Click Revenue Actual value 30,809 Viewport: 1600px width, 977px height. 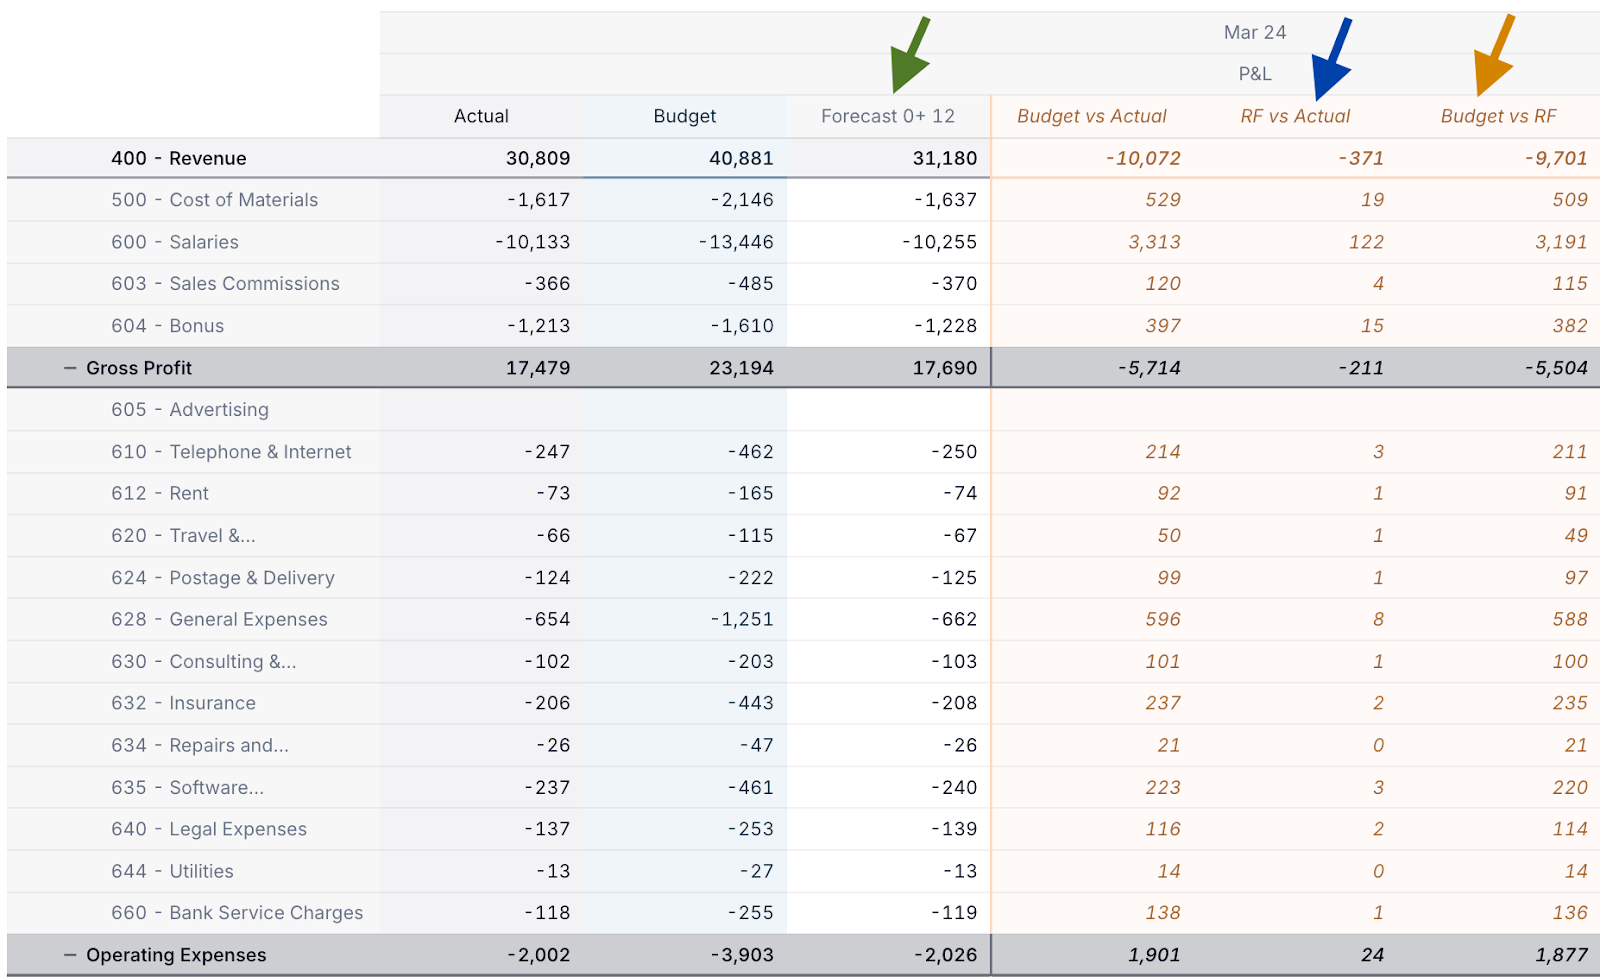538,158
